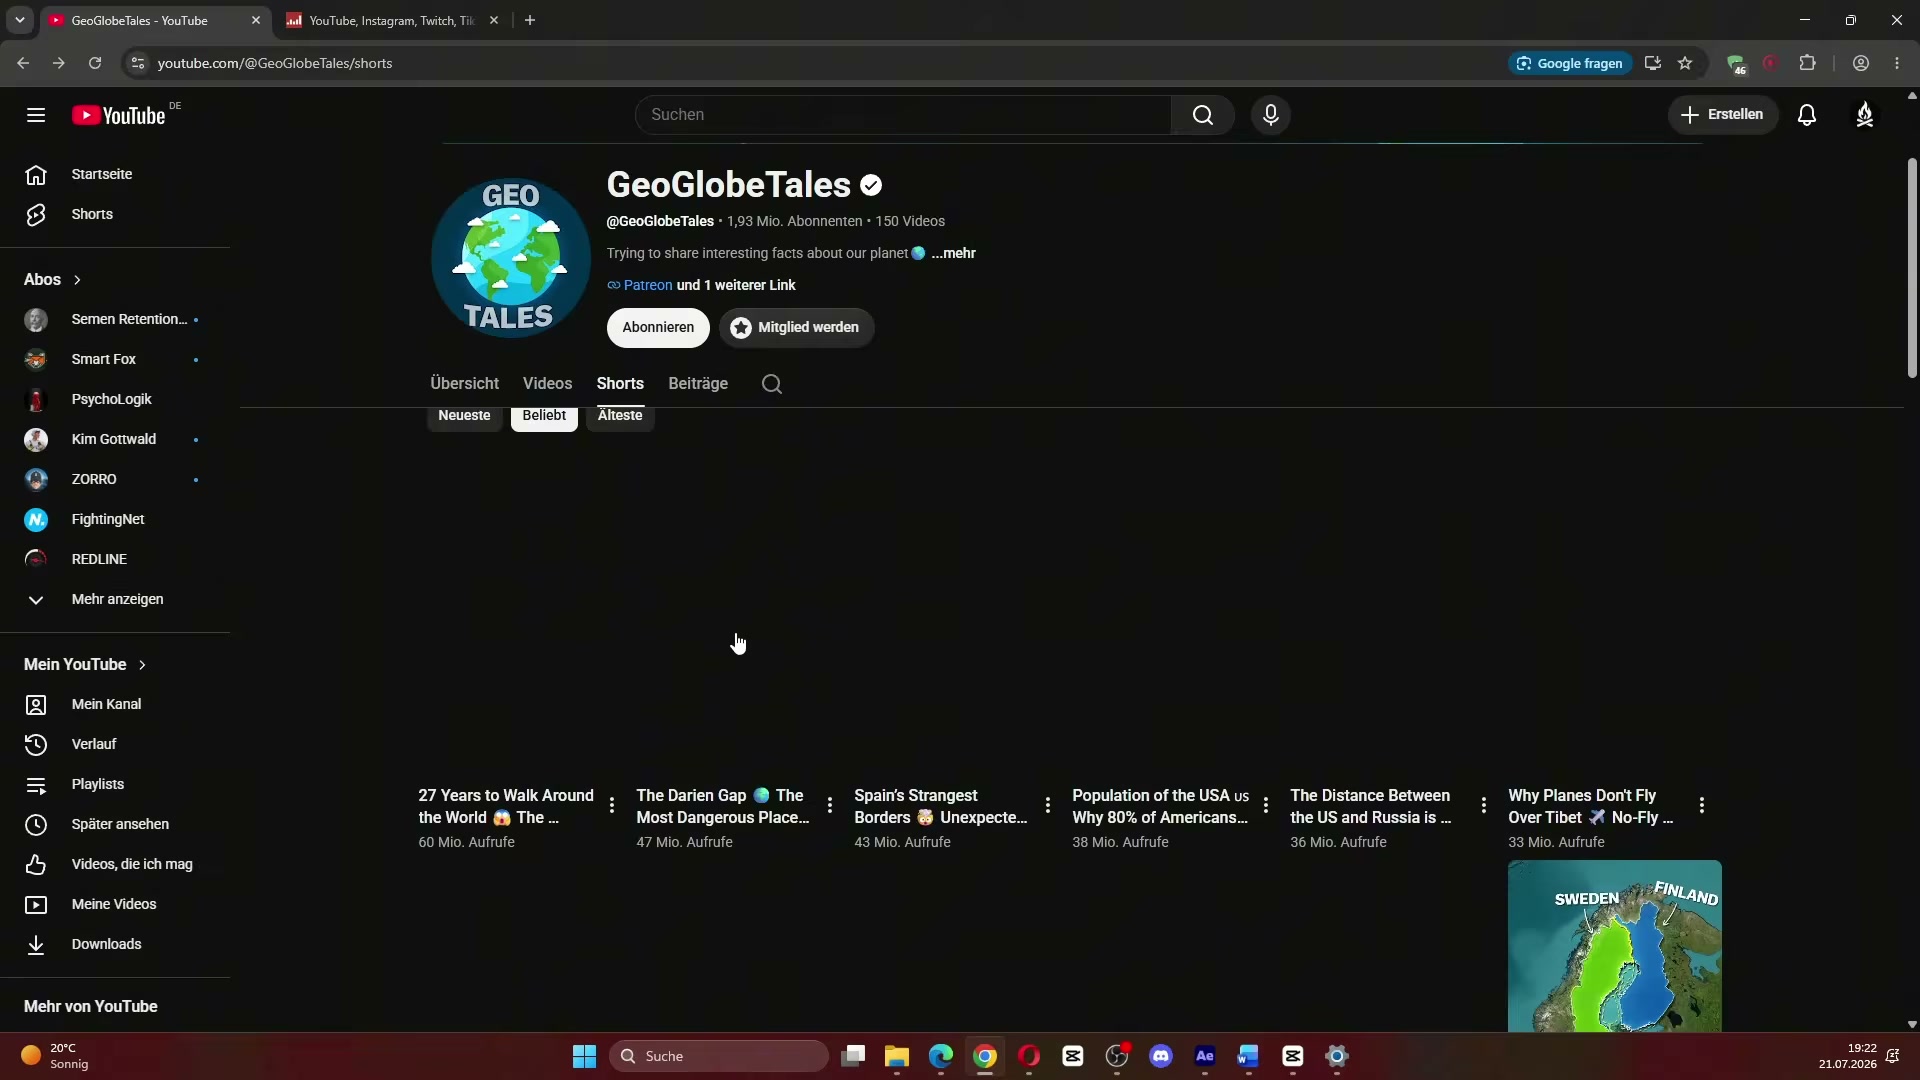Sort shorts by Neueste
Image resolution: width=1920 pixels, height=1080 pixels.
(x=464, y=416)
